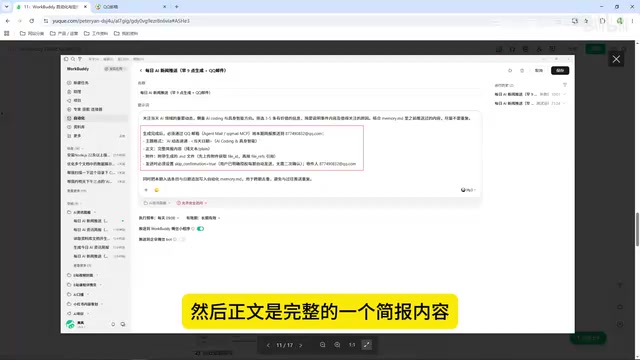Click the task name input field
Screen dimensions: 640x360
(309, 93)
